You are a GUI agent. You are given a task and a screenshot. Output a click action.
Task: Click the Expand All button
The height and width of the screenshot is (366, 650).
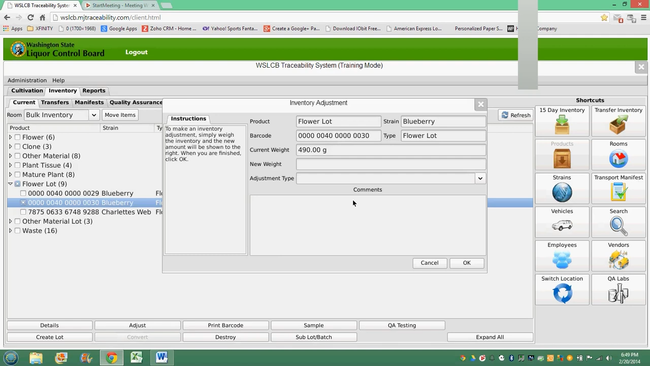[x=490, y=337]
